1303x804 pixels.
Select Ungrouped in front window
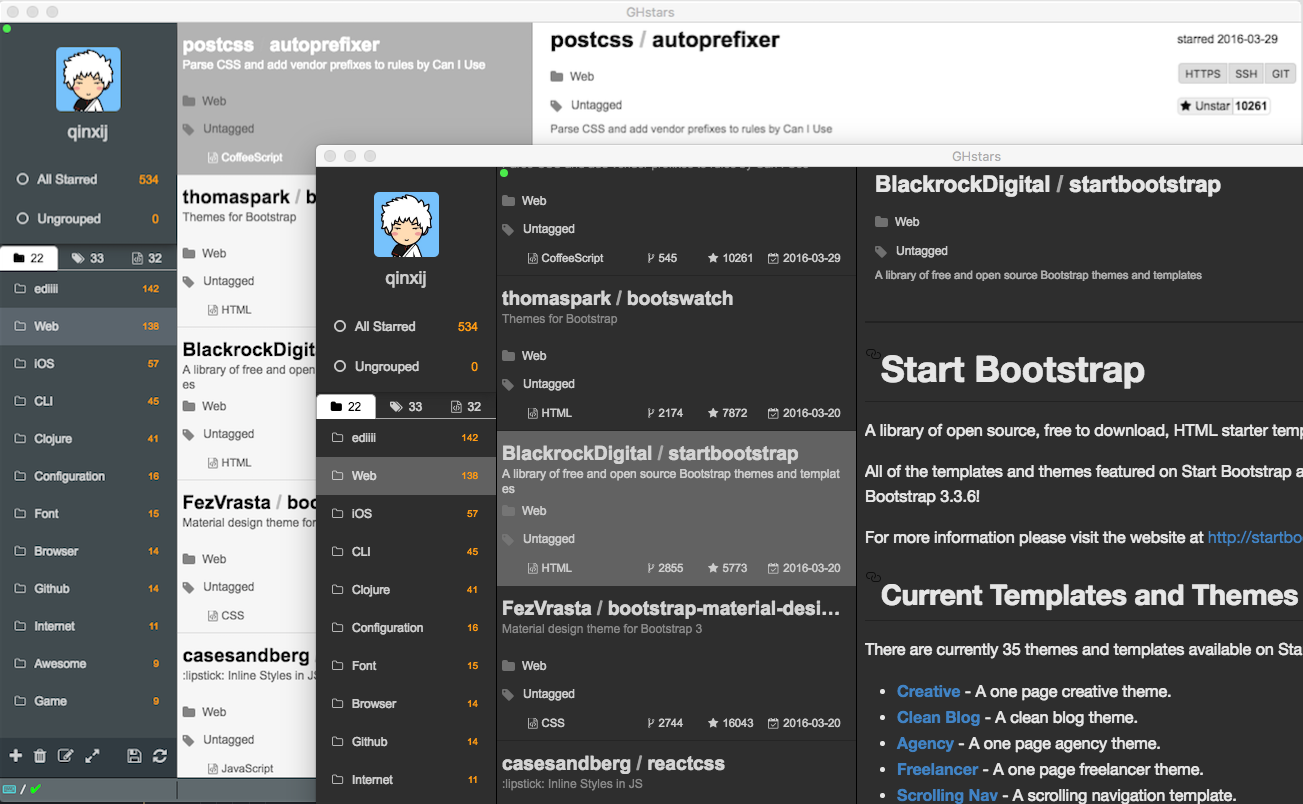406,366
